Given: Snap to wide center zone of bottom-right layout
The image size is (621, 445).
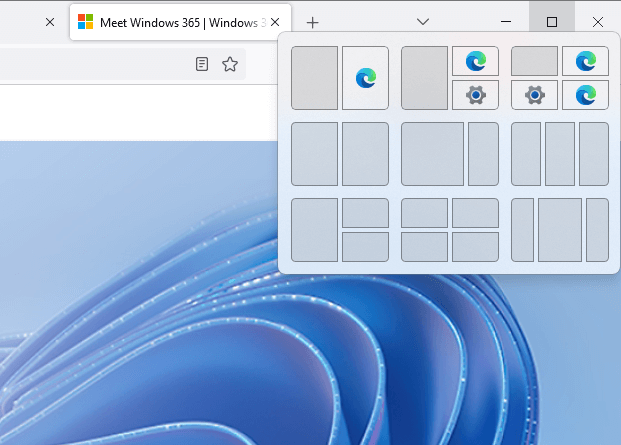Looking at the screenshot, I should coord(560,230).
